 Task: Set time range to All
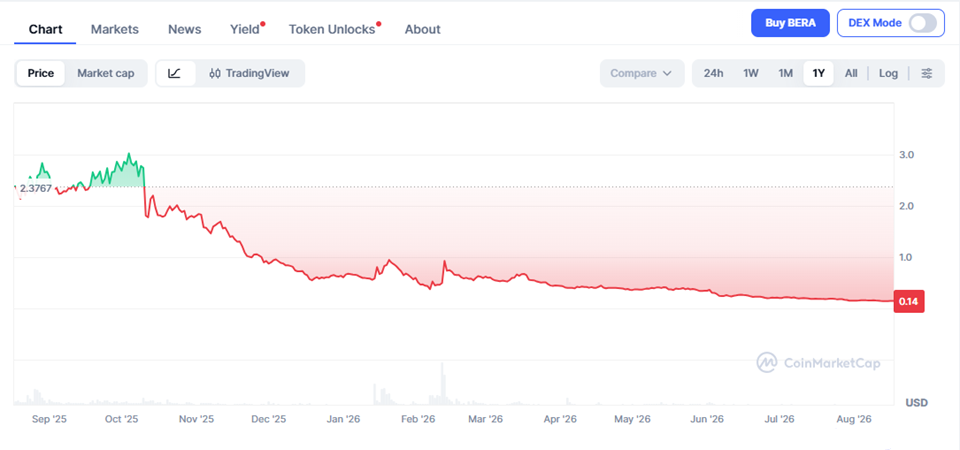point(851,73)
